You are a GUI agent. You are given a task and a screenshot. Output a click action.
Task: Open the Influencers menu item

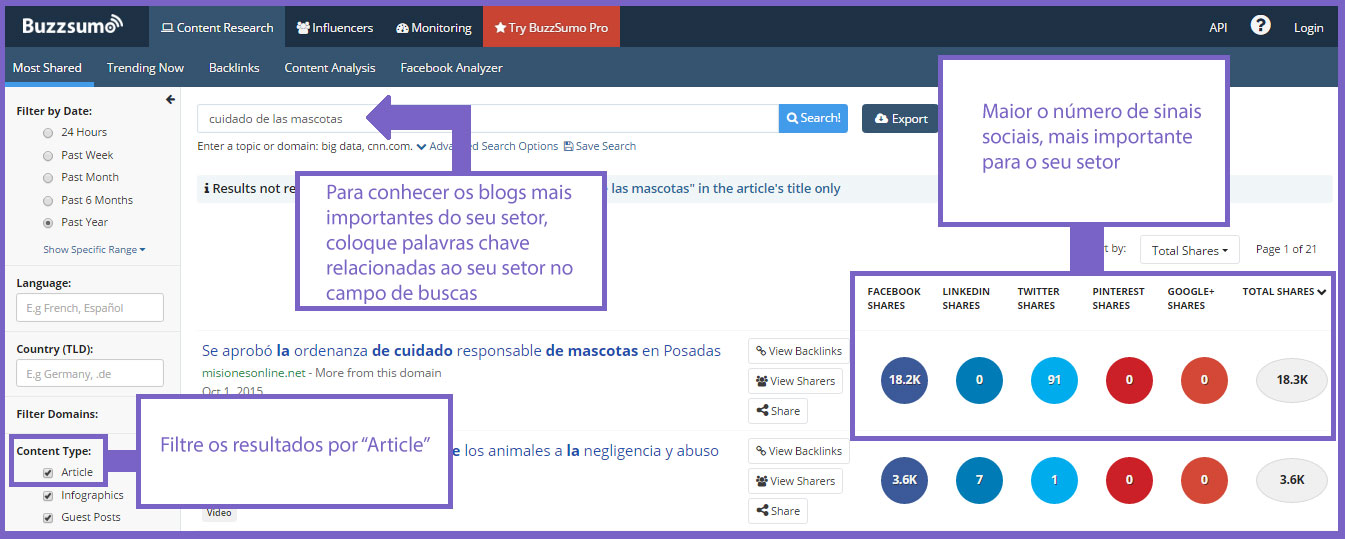click(335, 28)
